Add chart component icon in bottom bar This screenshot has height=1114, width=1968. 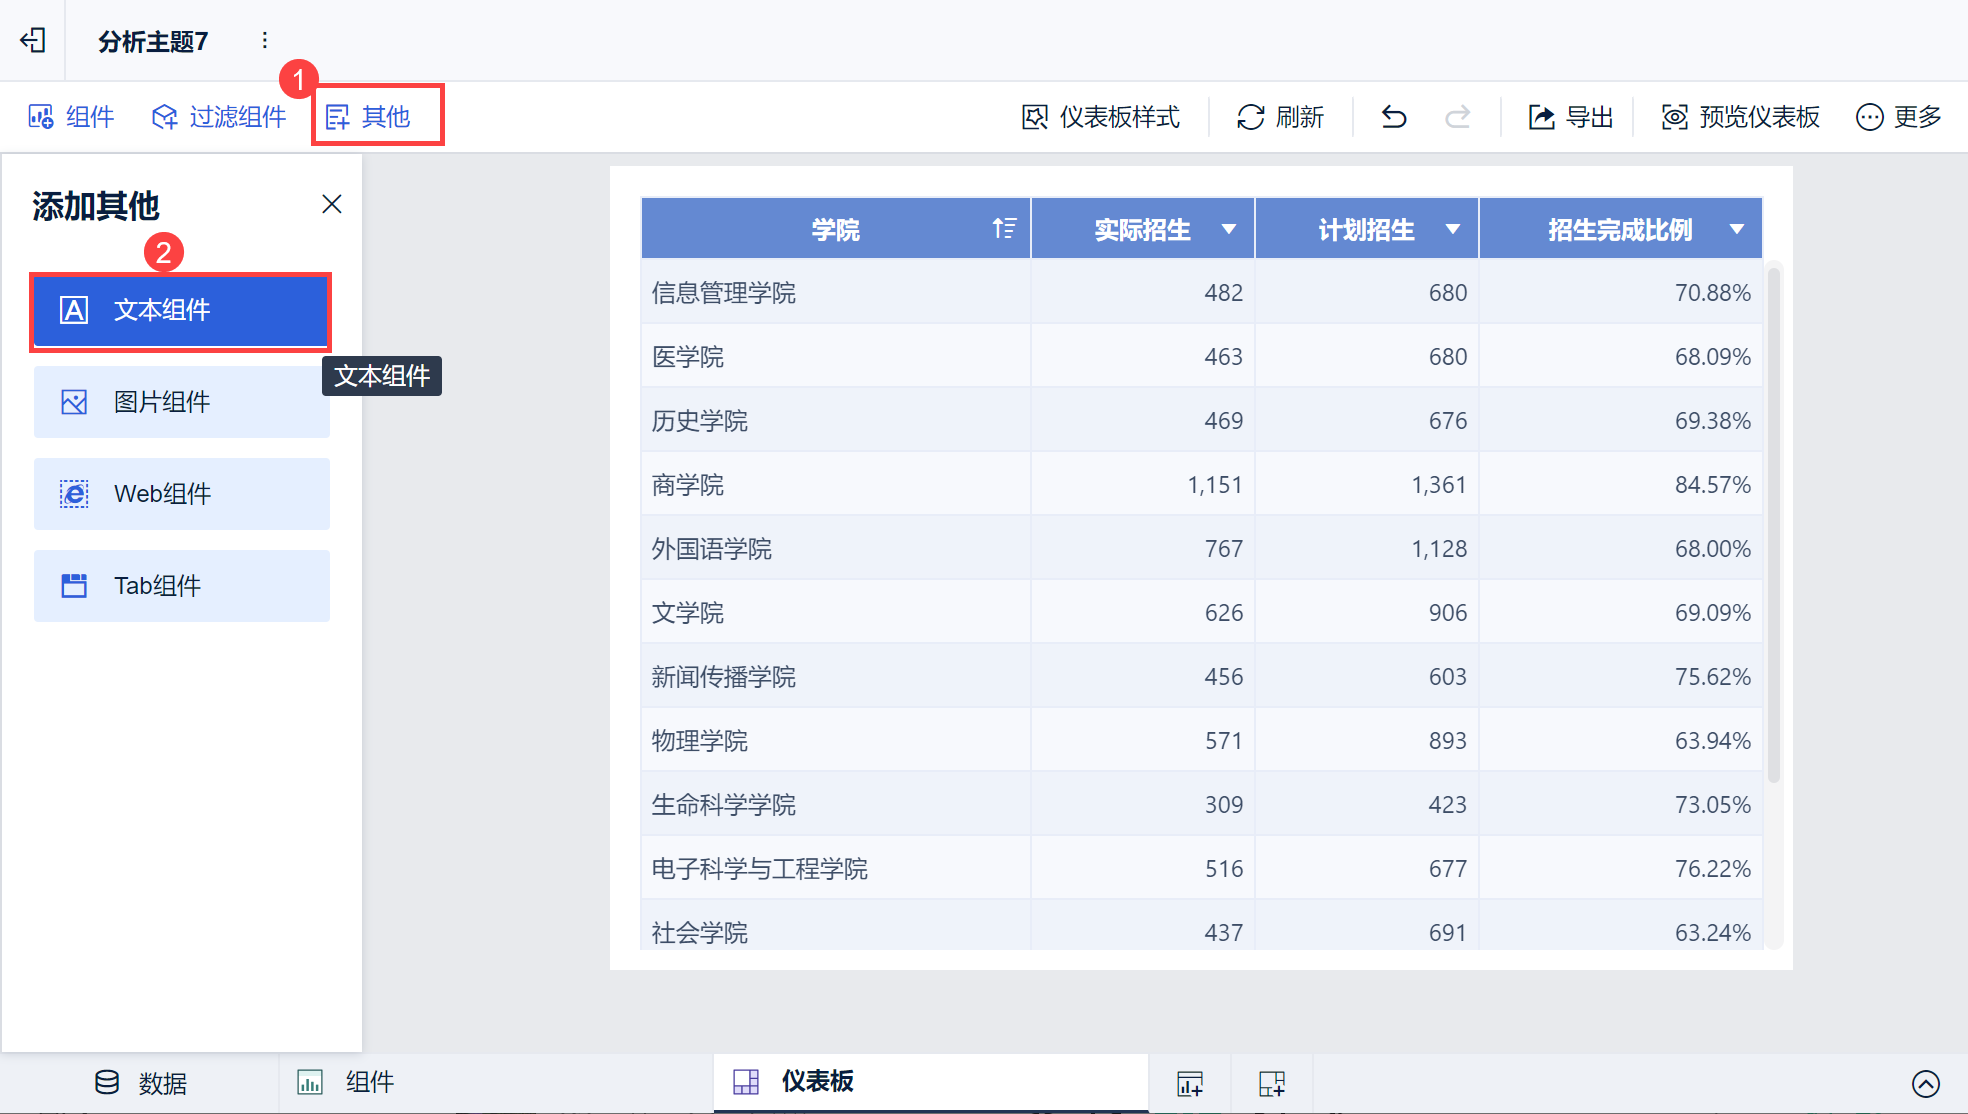point(1190,1083)
